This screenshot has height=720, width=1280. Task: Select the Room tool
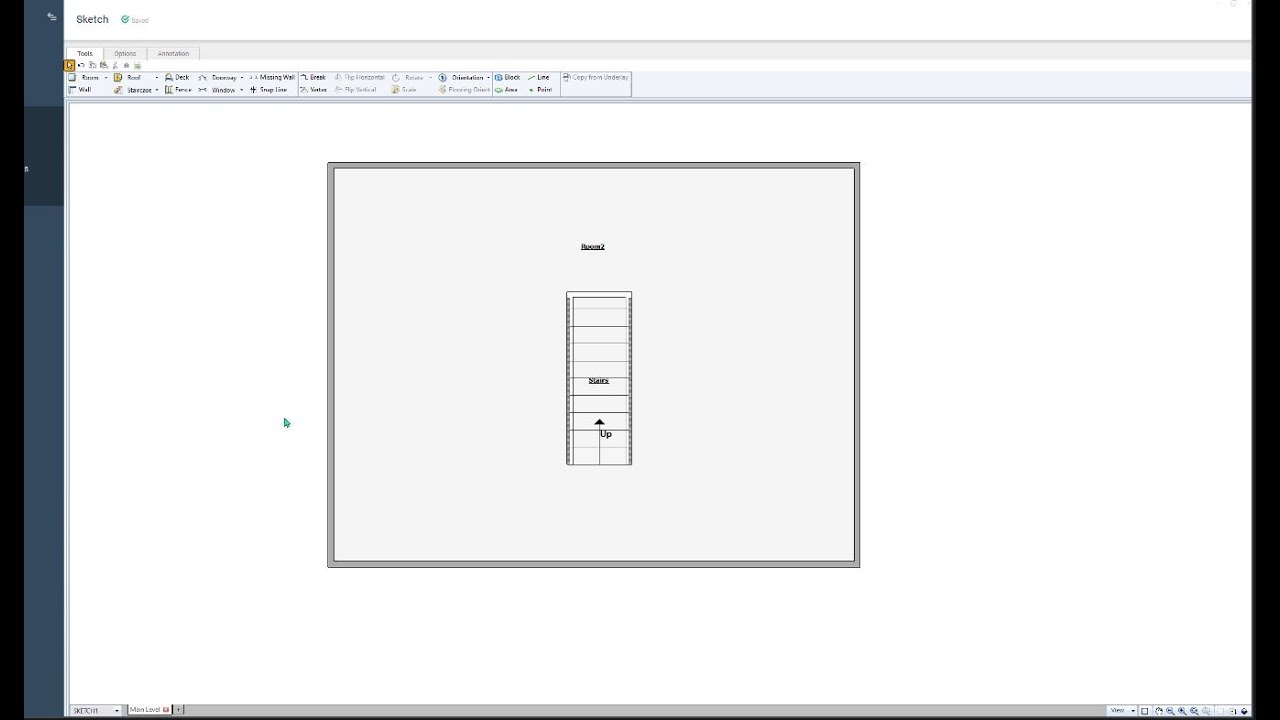pos(84,77)
